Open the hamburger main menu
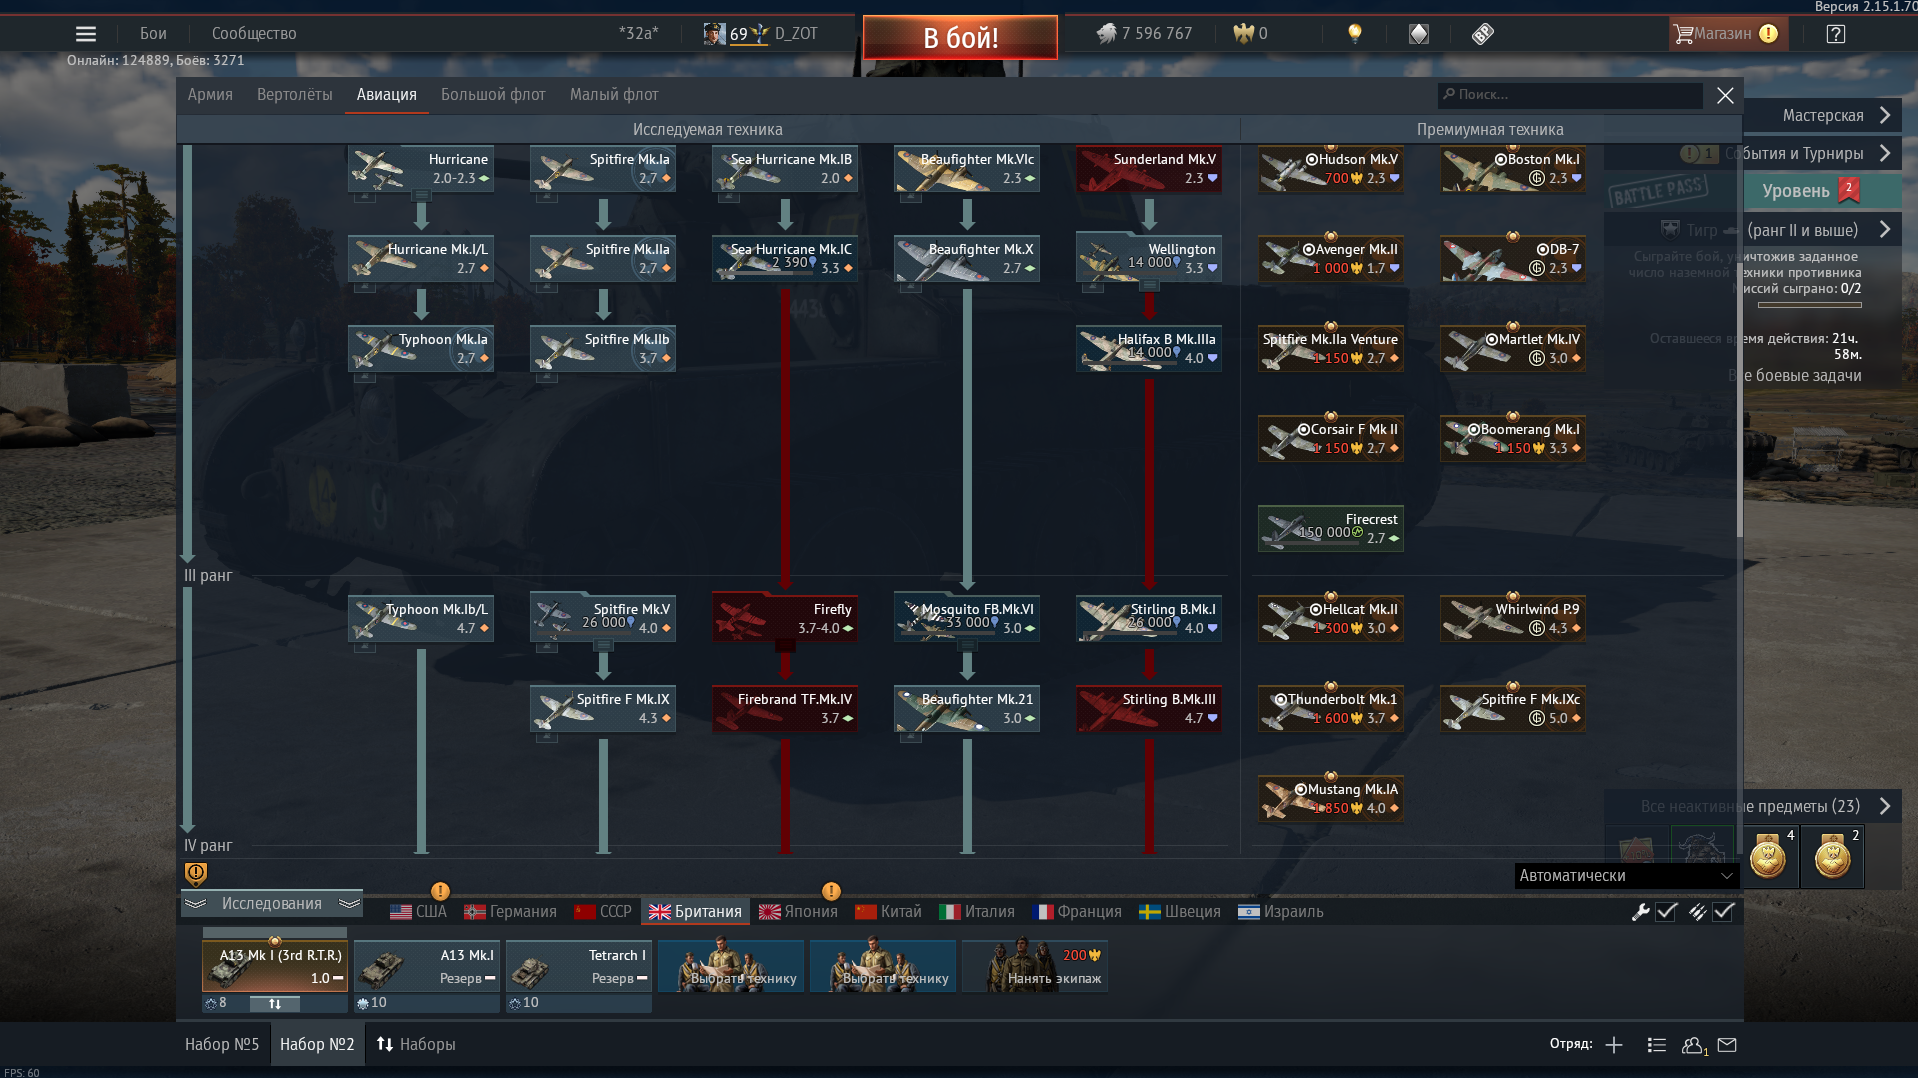The height and width of the screenshot is (1078, 1918). (86, 34)
